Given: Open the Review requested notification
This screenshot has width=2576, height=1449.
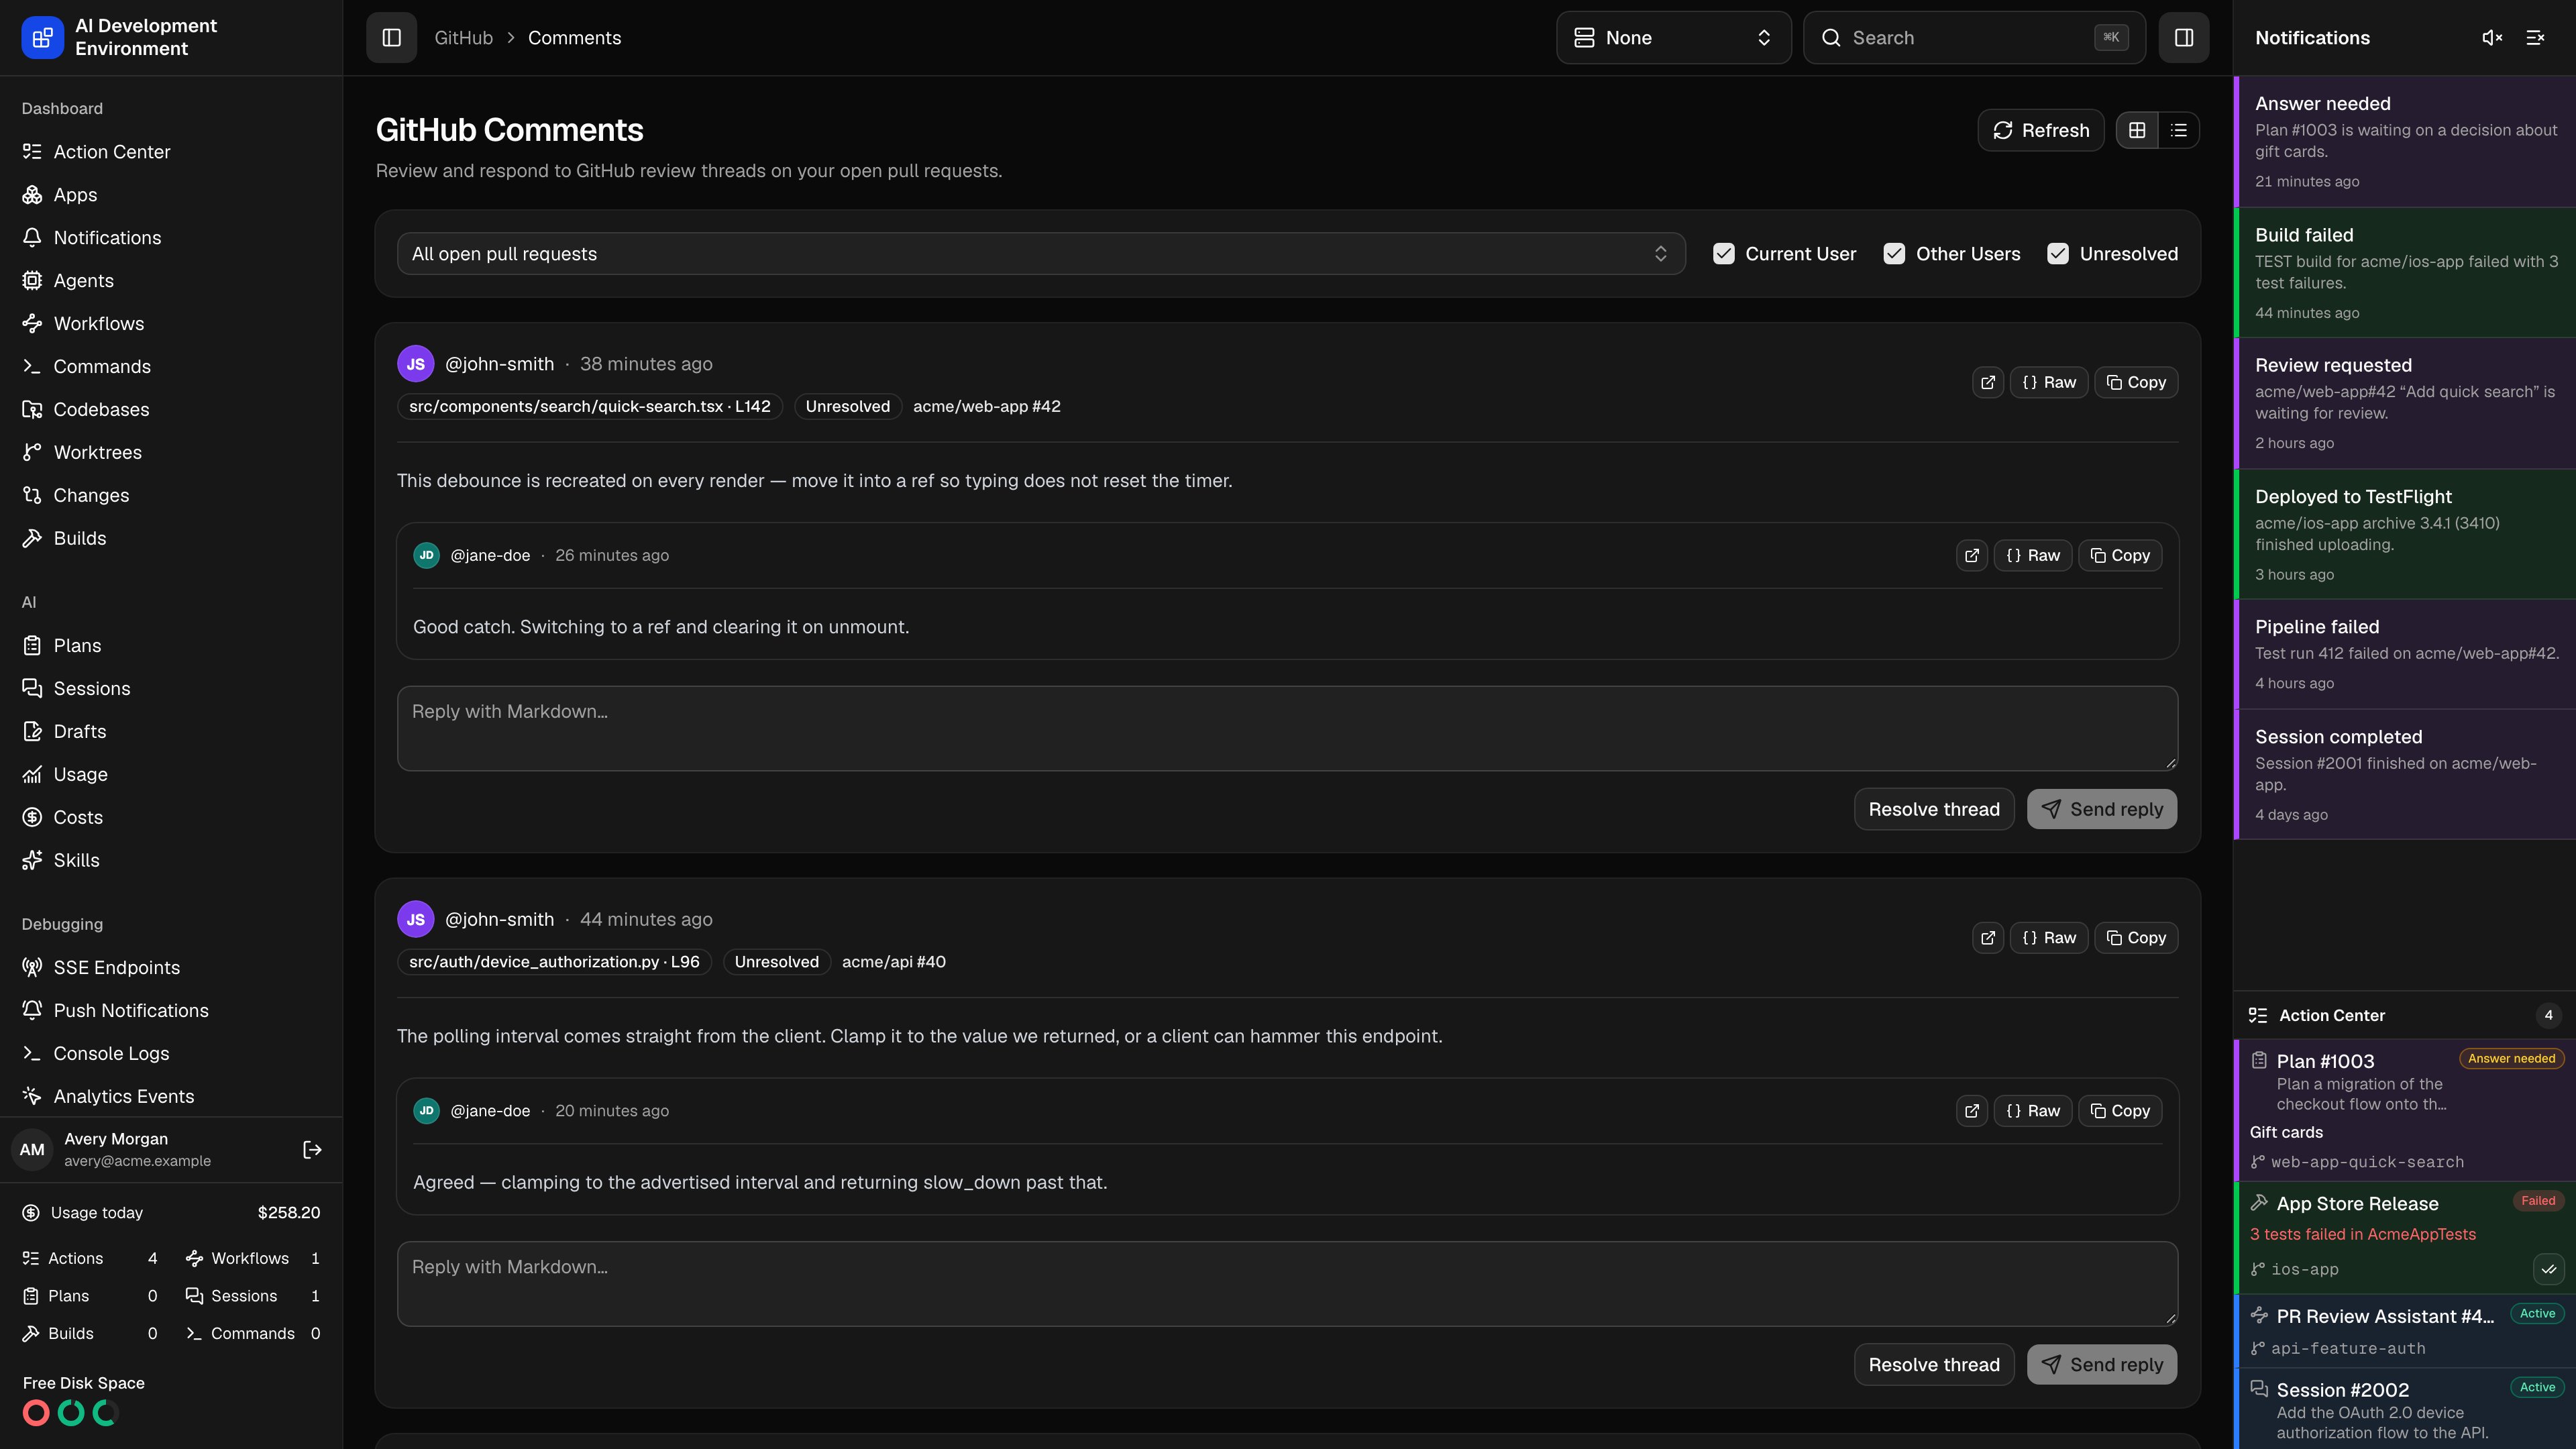Looking at the screenshot, I should (2405, 403).
